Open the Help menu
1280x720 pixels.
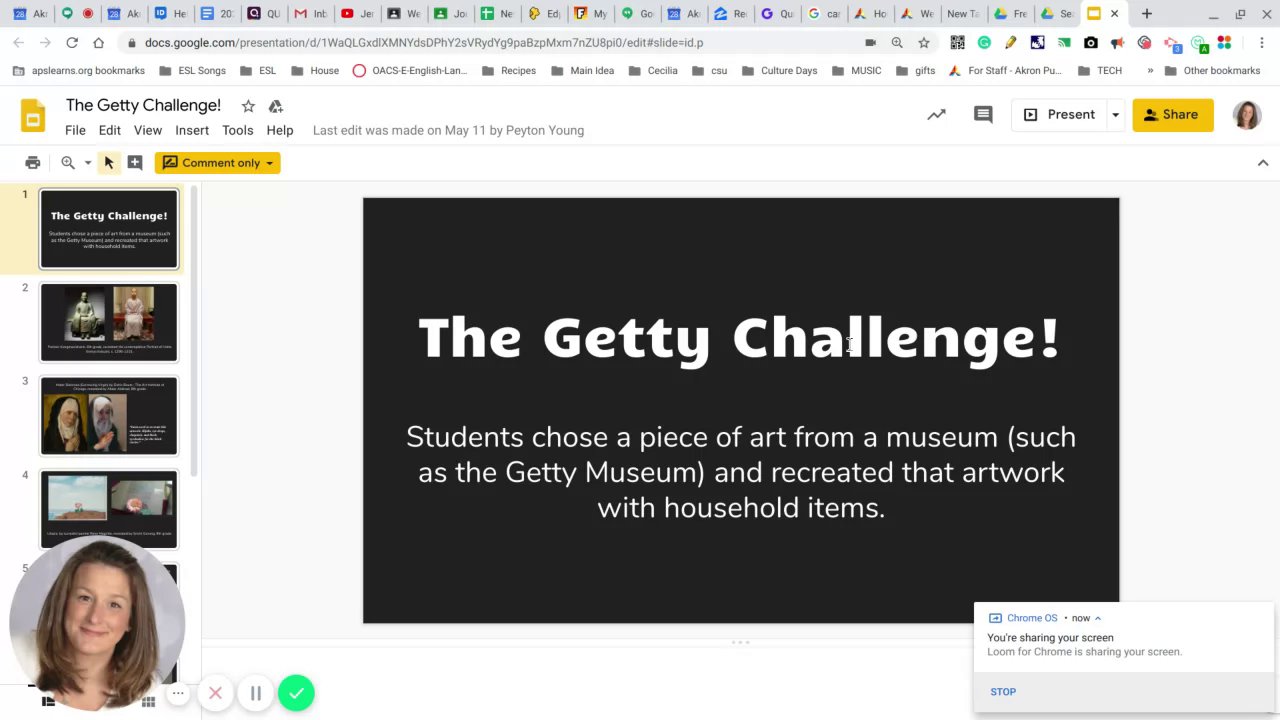280,130
